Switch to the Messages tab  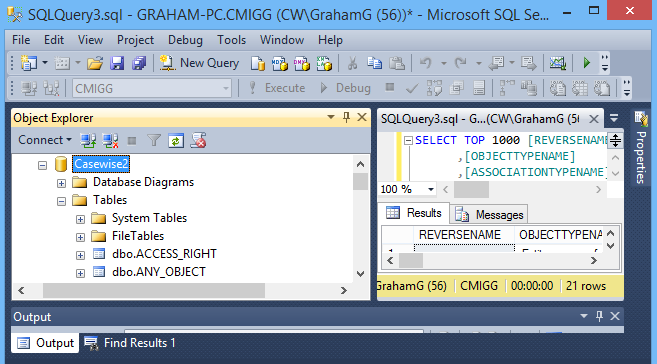[x=489, y=214]
